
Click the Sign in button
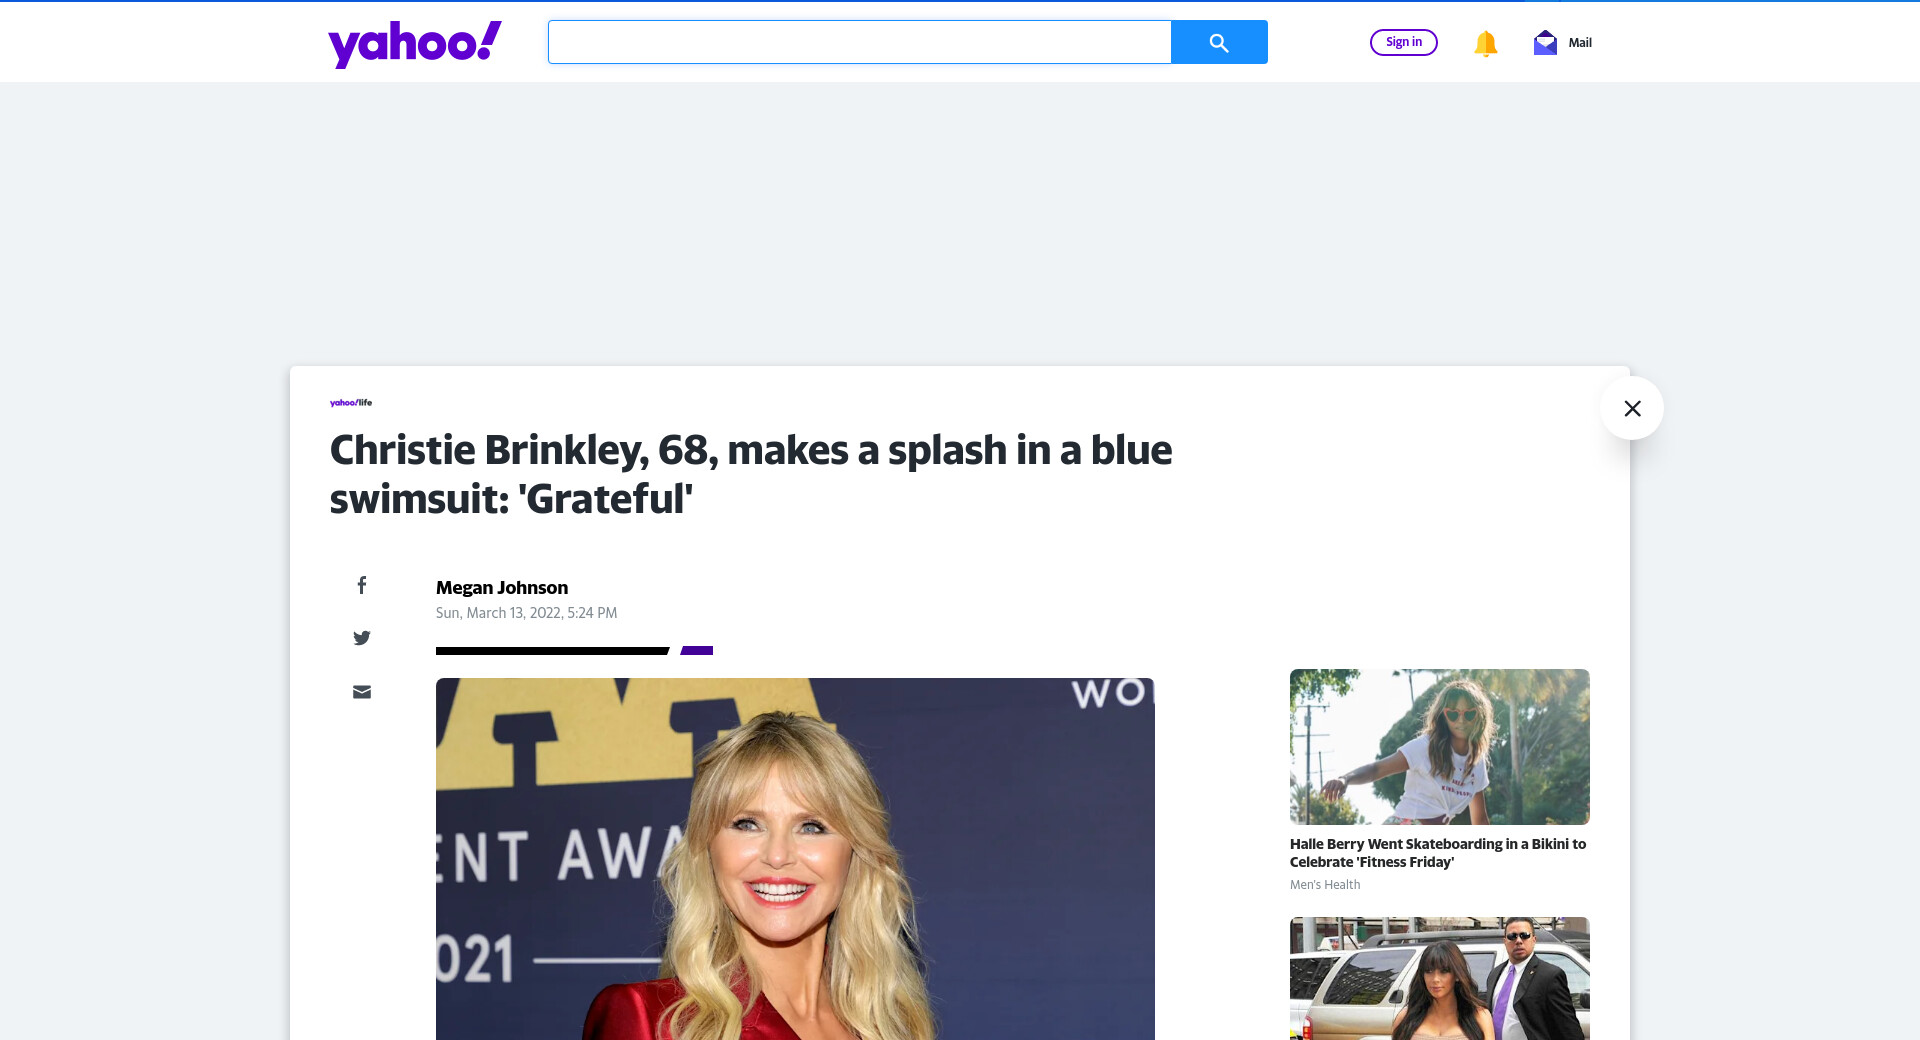[1403, 42]
